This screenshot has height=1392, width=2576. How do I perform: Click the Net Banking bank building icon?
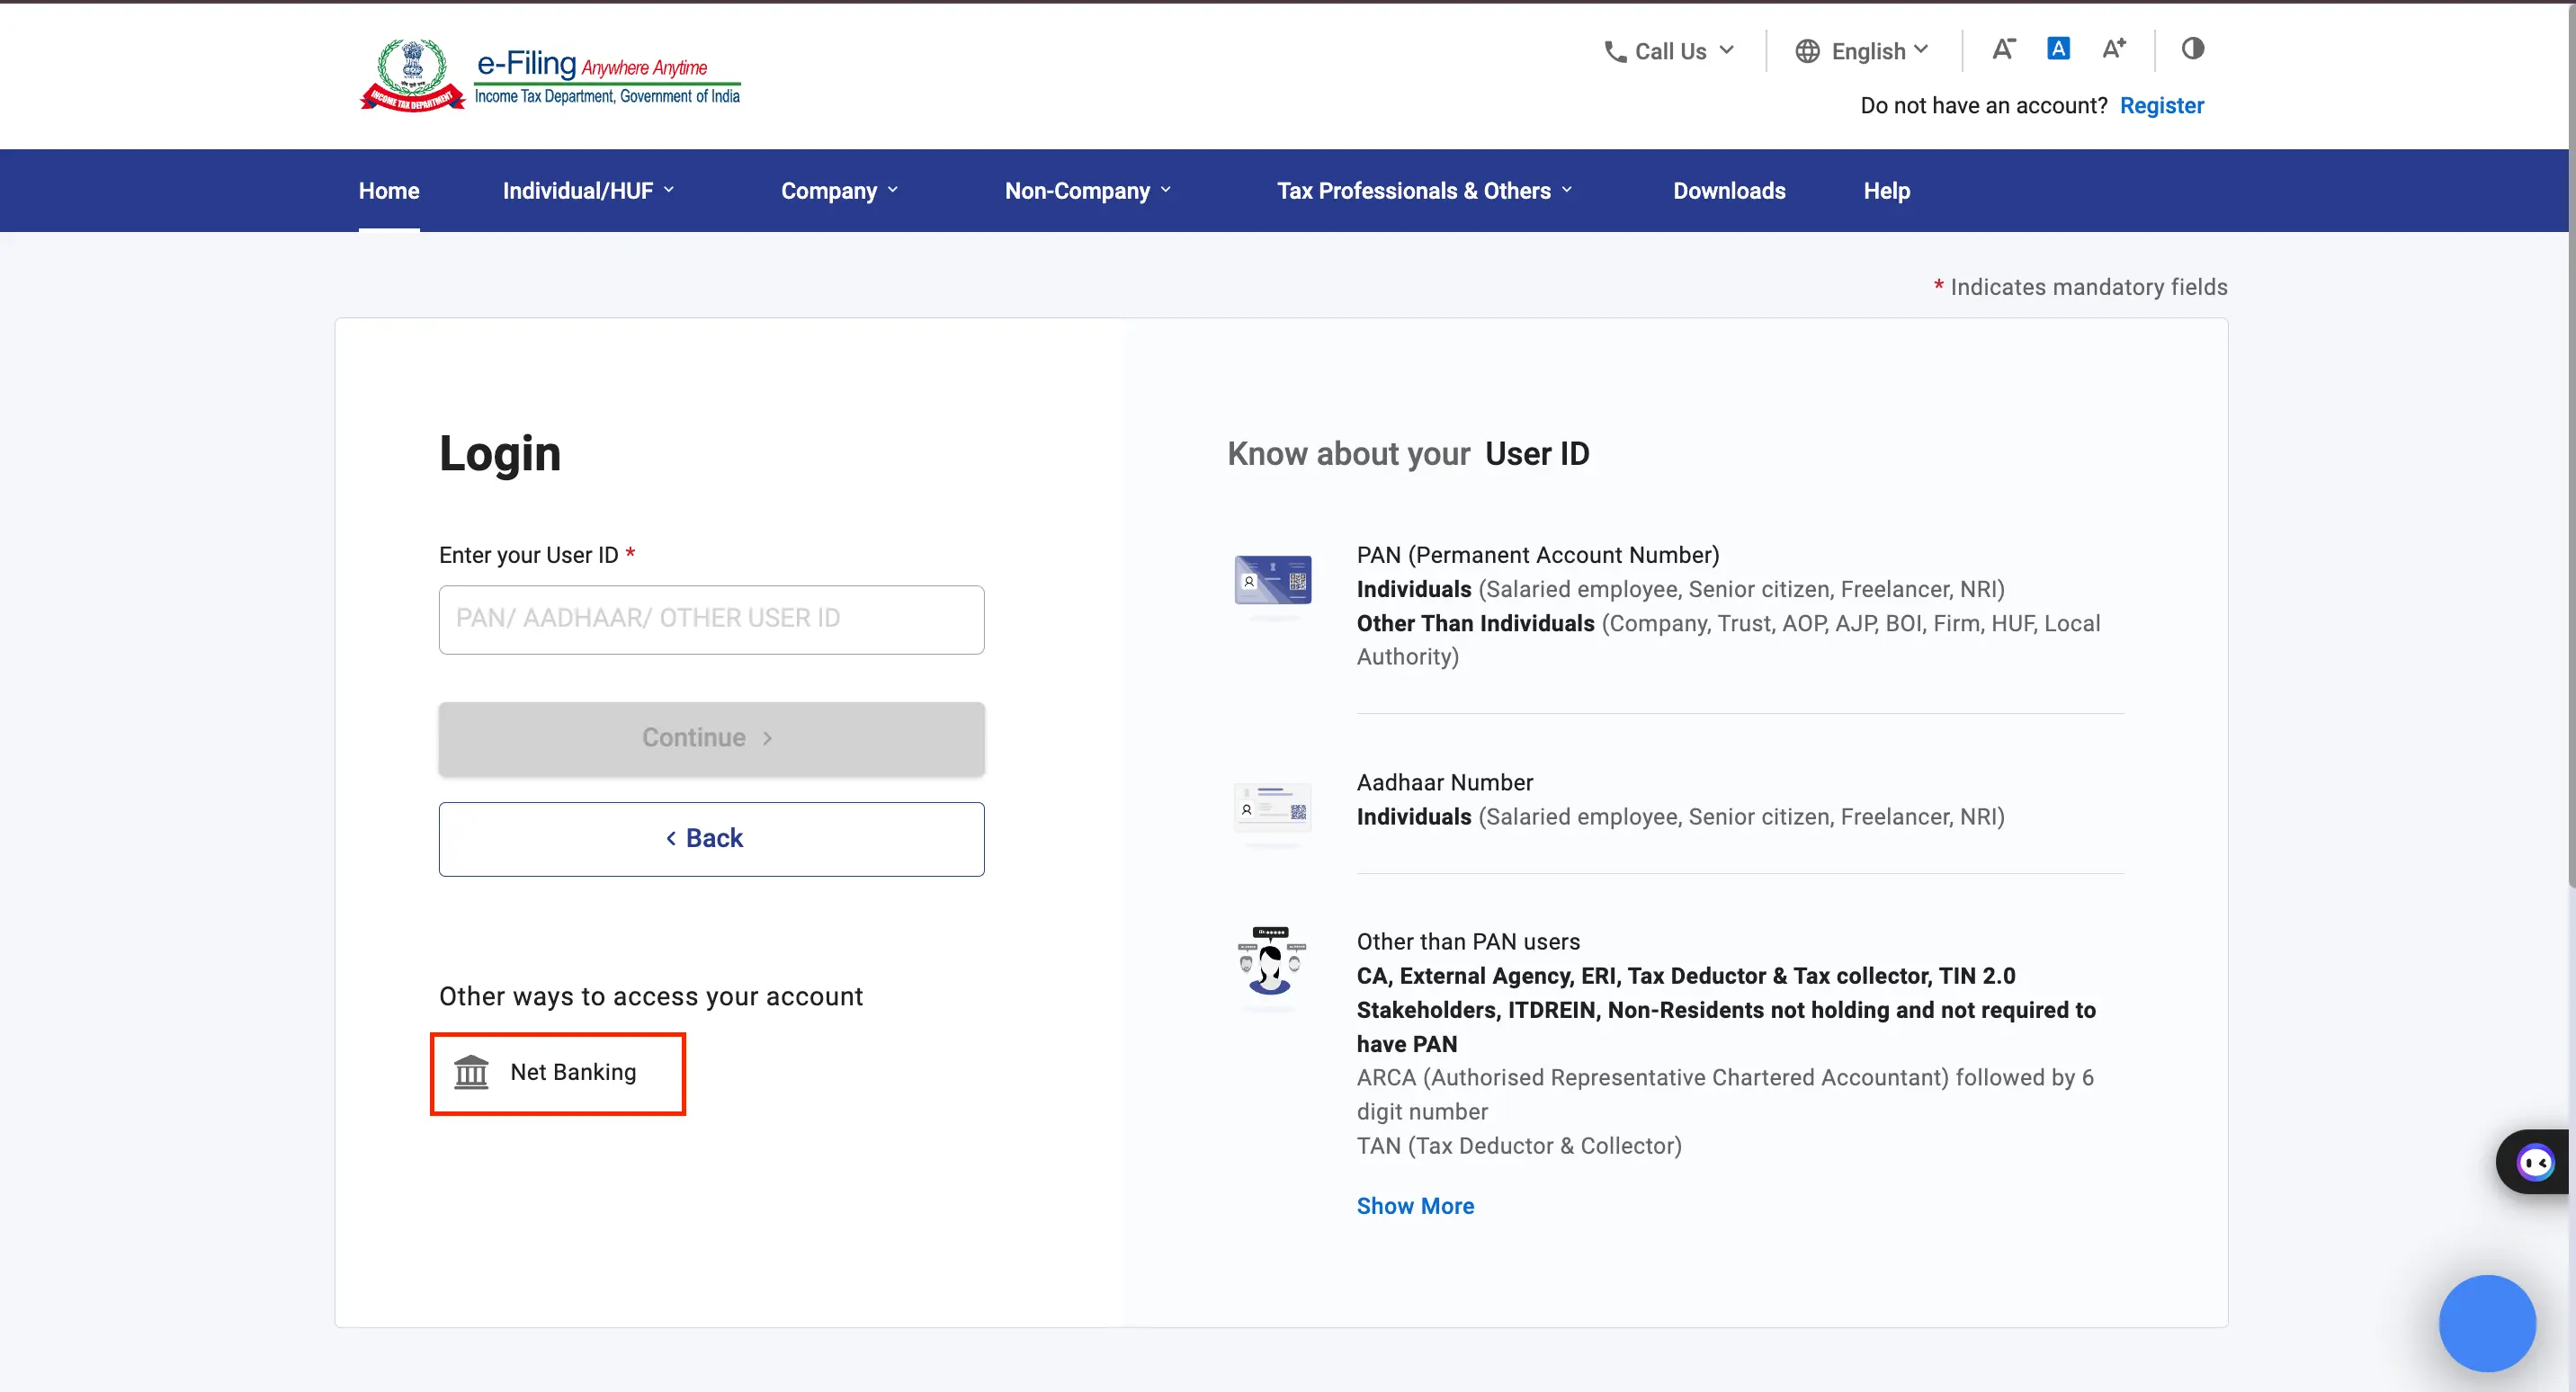click(471, 1072)
